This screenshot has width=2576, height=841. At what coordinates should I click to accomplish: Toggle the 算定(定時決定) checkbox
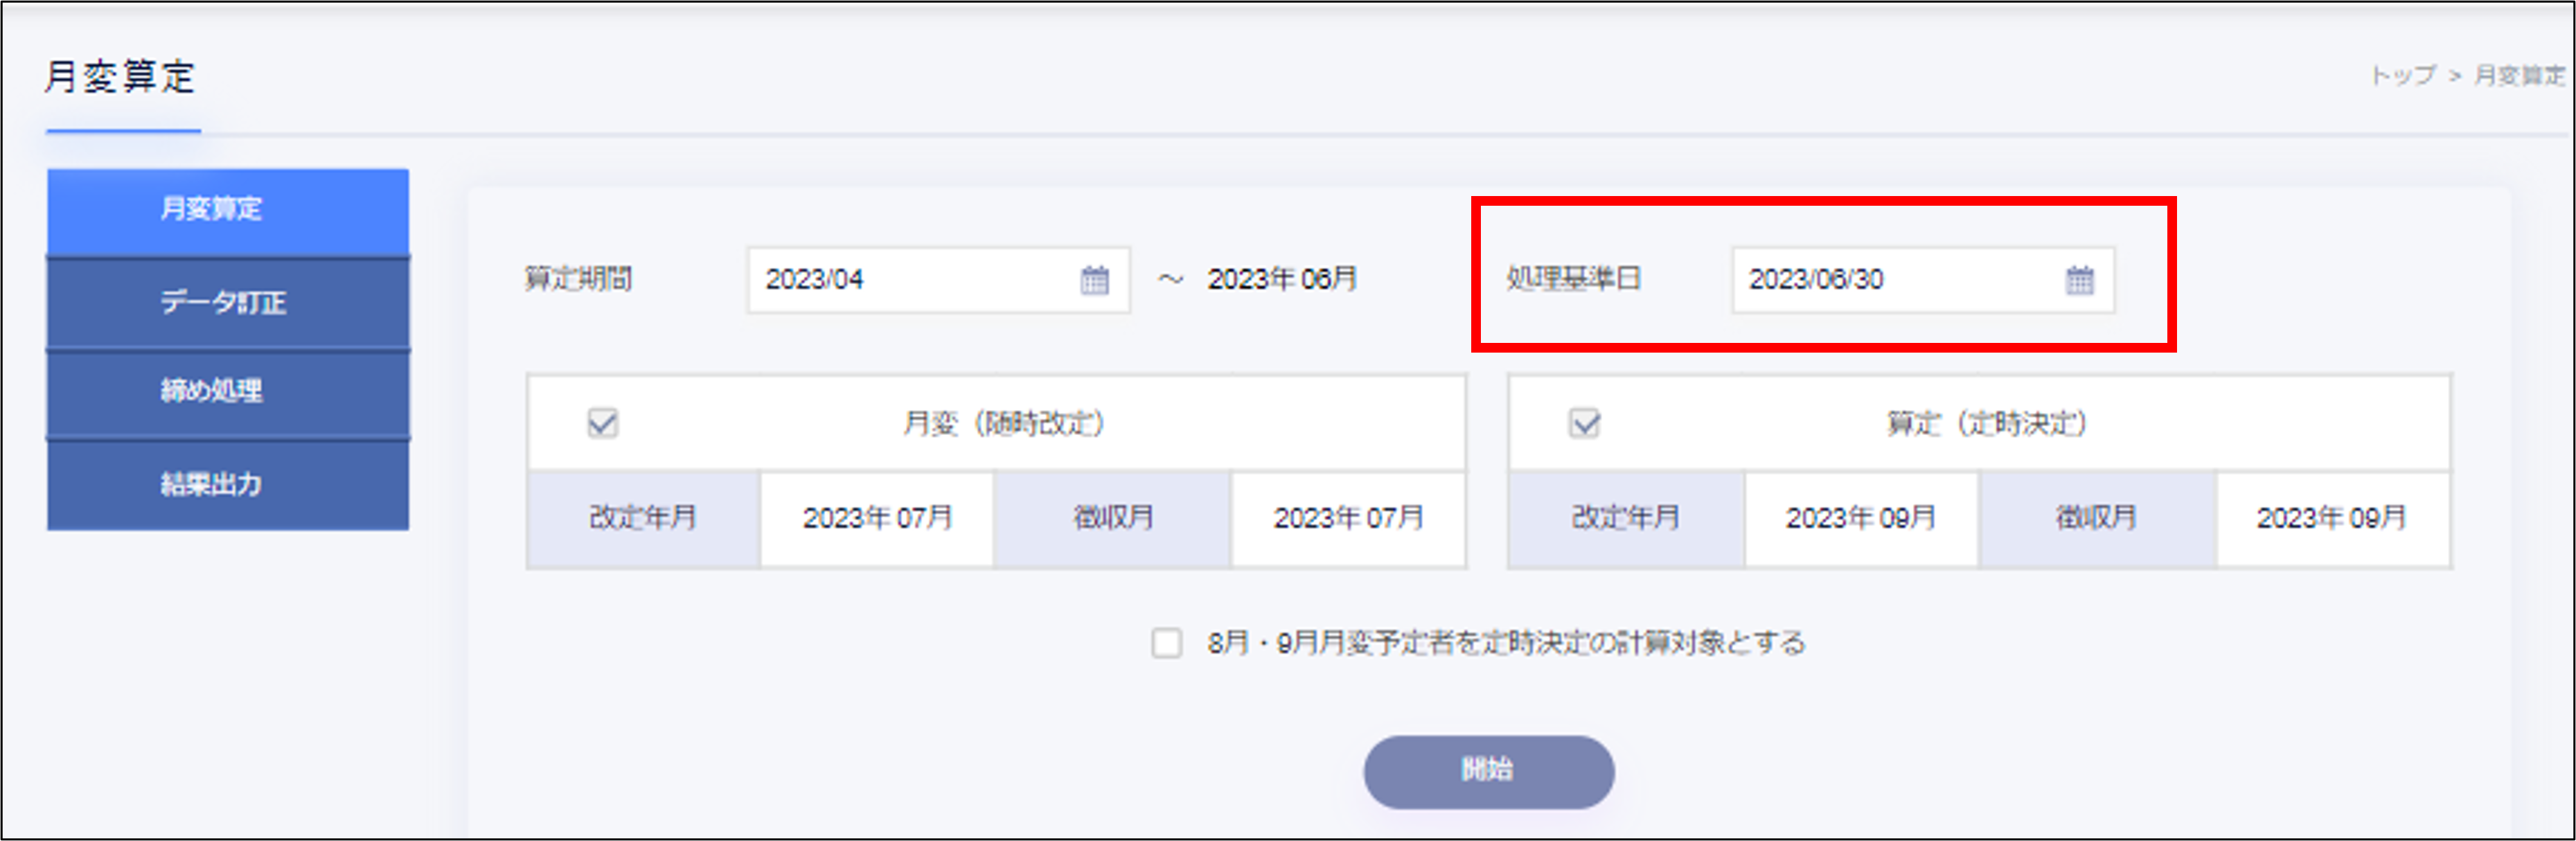pos(1584,423)
